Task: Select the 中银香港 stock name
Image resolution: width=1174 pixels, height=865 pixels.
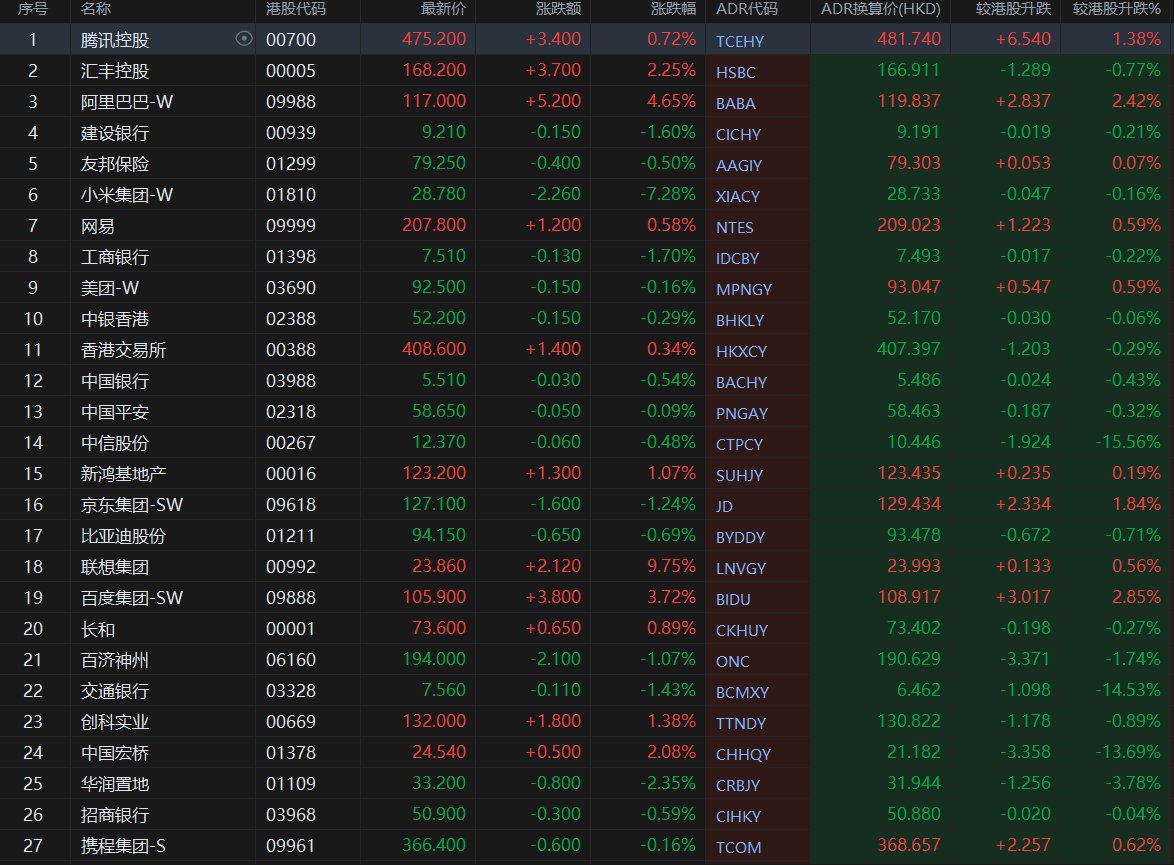Action: point(115,319)
